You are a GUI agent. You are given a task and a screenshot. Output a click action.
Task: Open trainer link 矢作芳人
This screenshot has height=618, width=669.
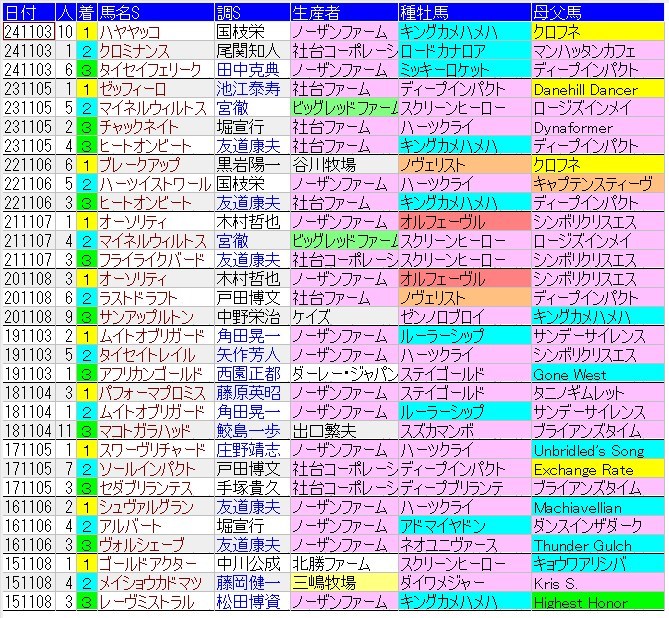point(249,355)
